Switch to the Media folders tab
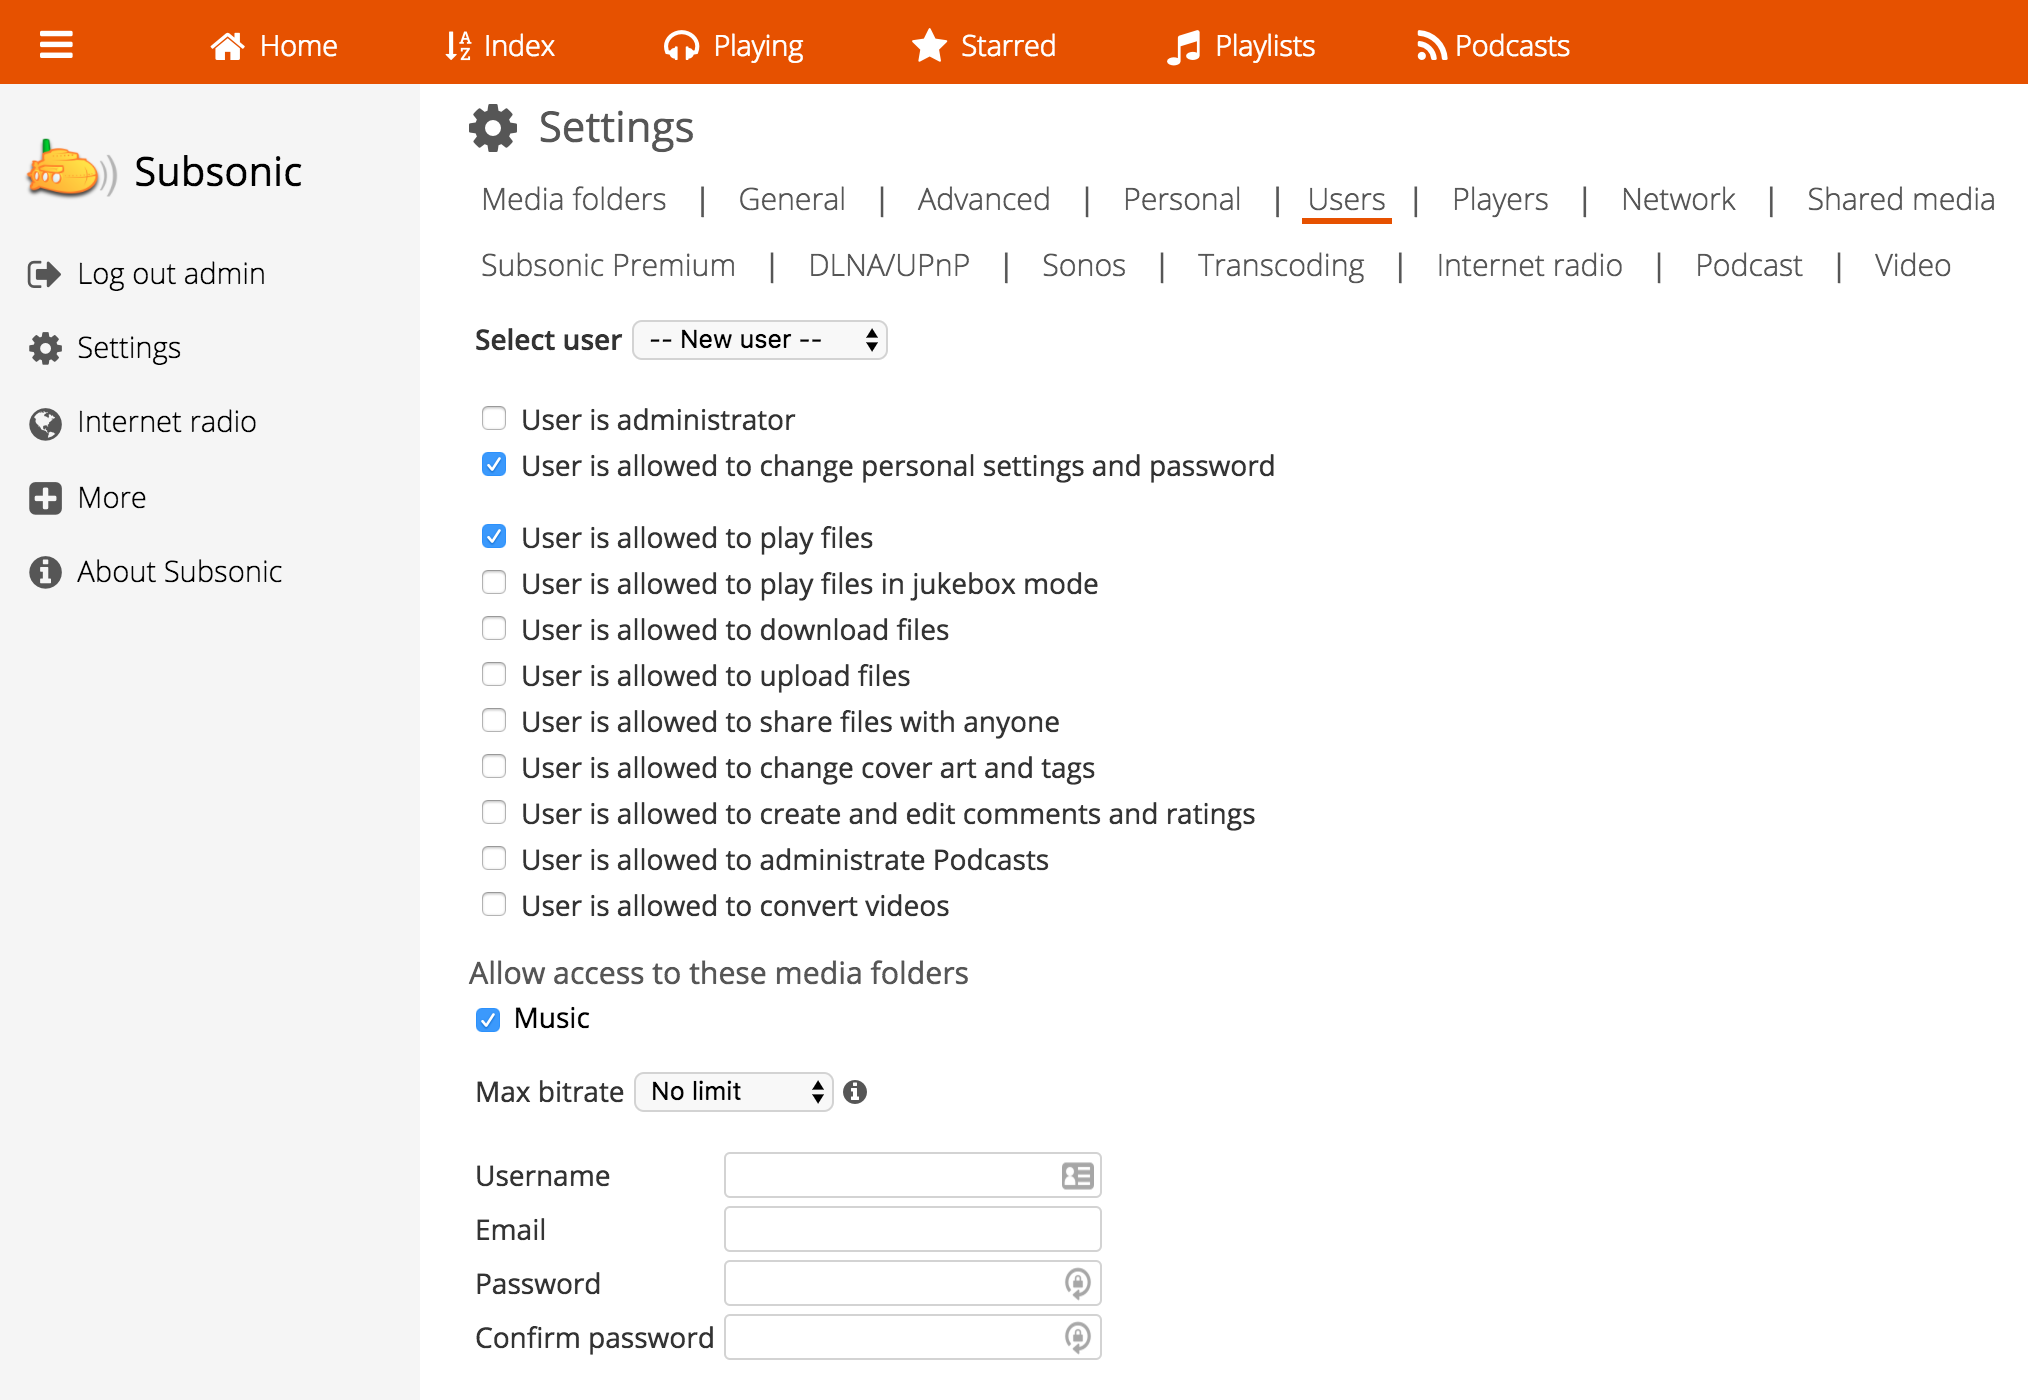2028x1400 pixels. coord(573,200)
